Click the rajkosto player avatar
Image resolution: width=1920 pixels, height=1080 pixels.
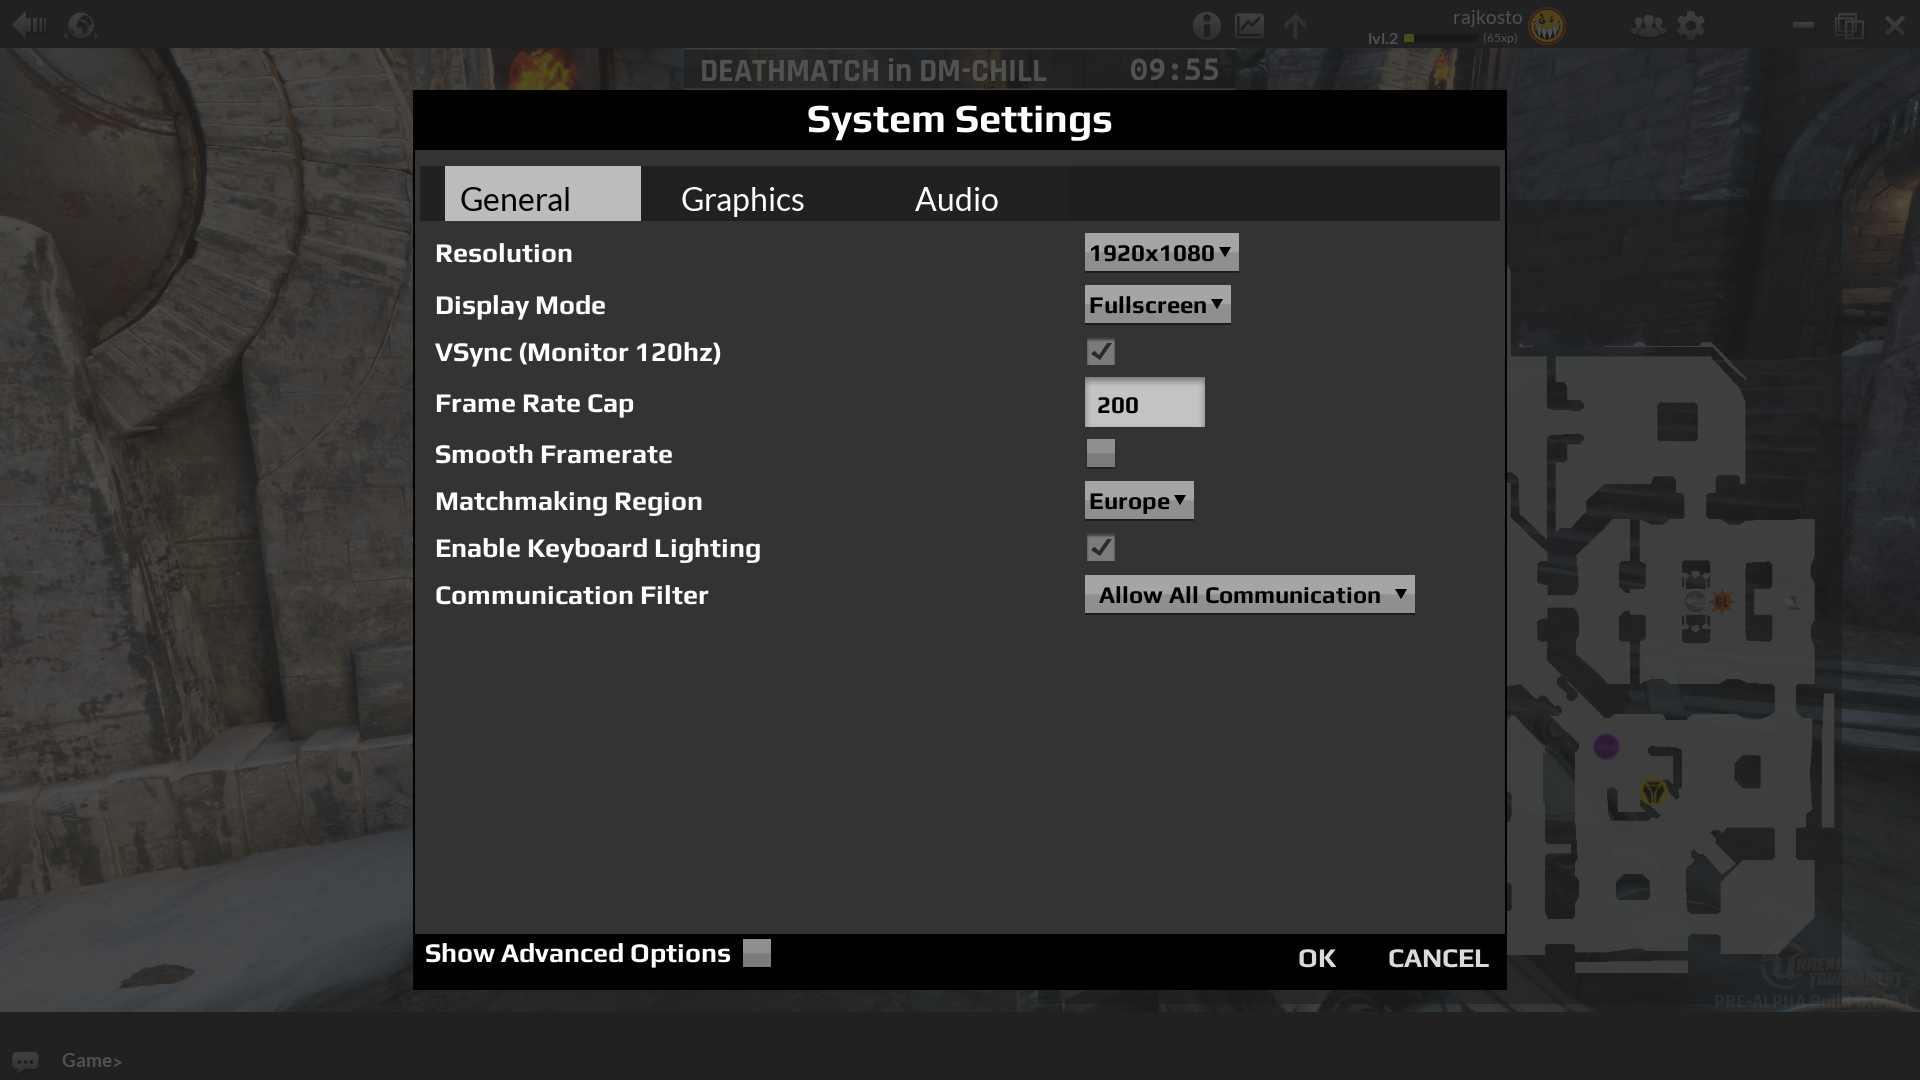coord(1546,26)
